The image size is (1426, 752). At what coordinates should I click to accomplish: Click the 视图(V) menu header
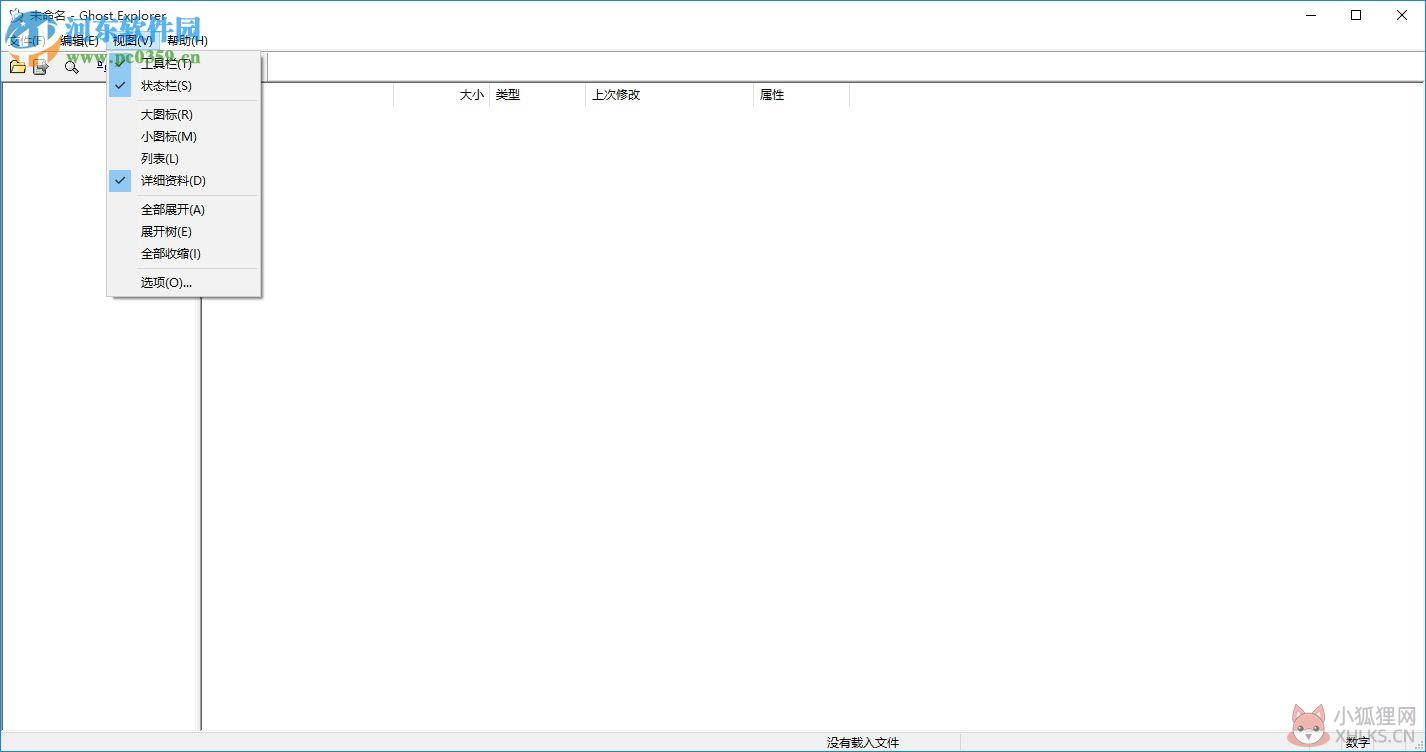[x=133, y=41]
